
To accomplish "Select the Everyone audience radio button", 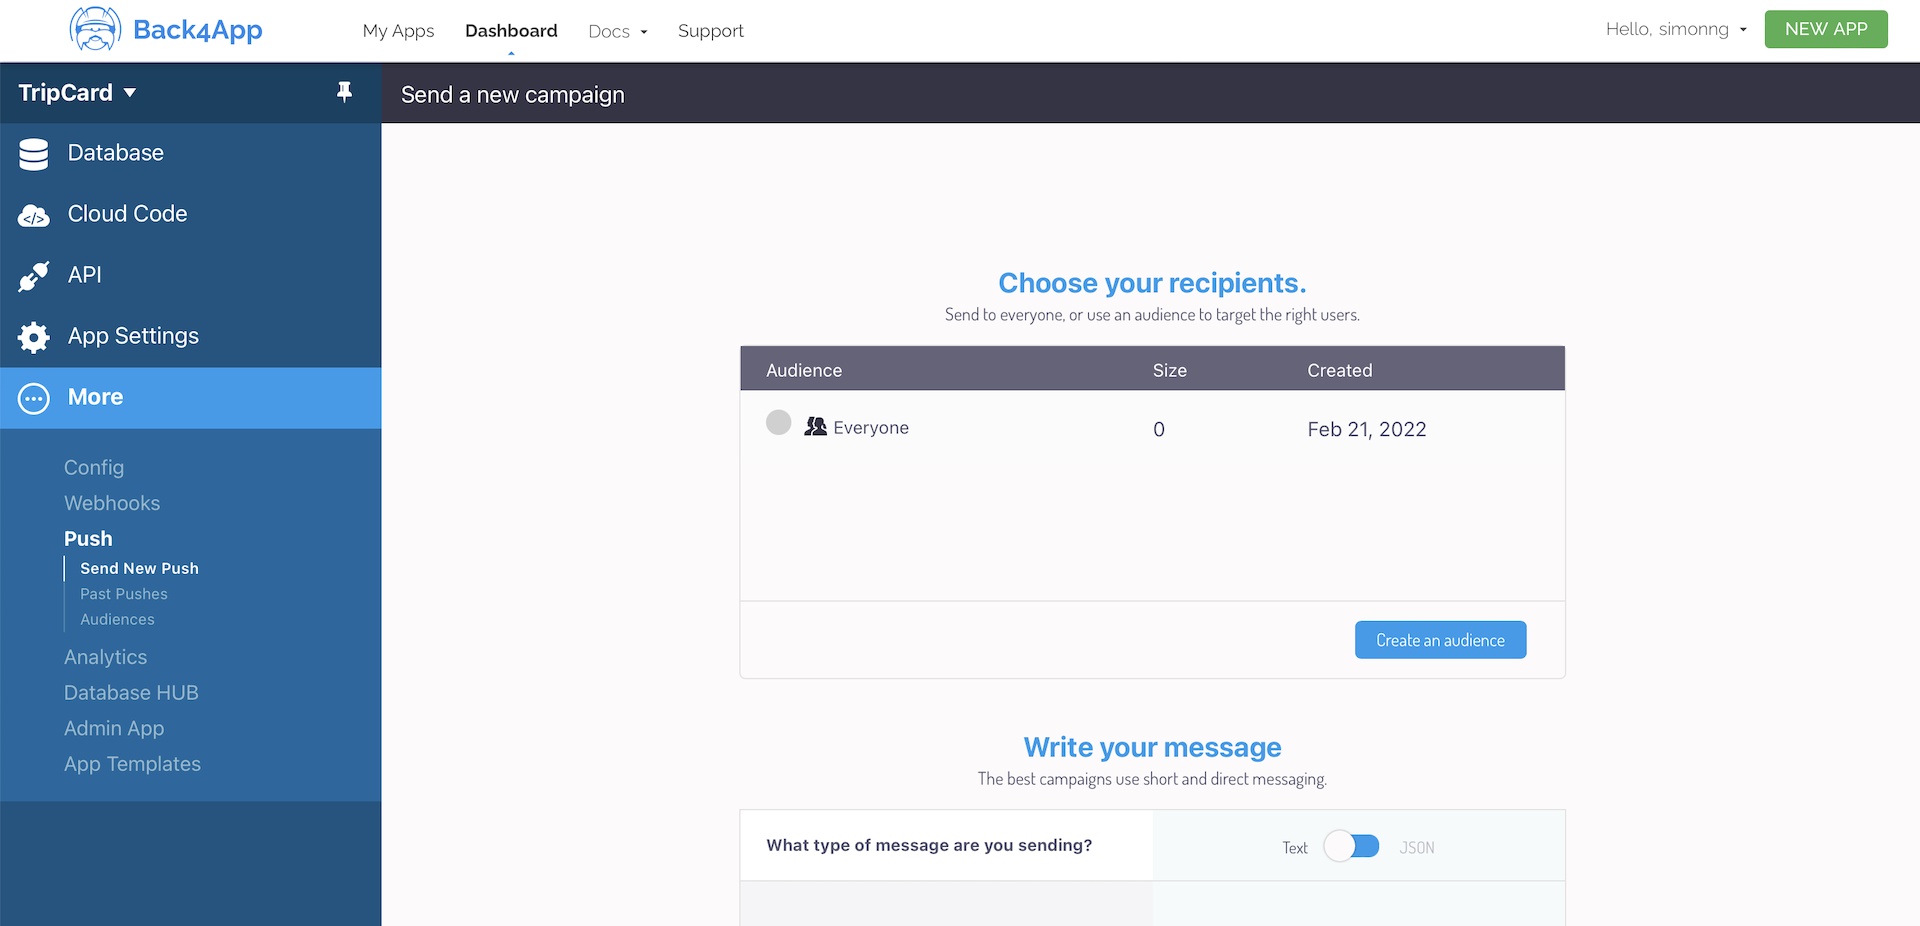I will click(778, 423).
